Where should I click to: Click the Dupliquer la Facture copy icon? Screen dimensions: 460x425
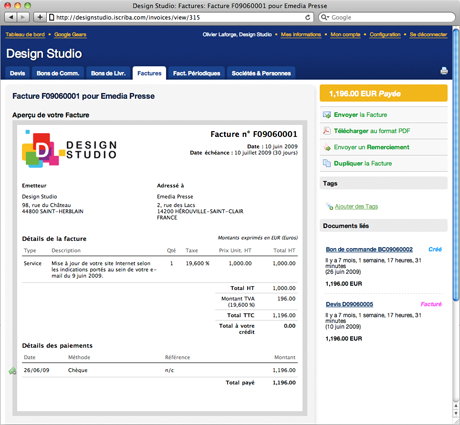click(x=327, y=163)
